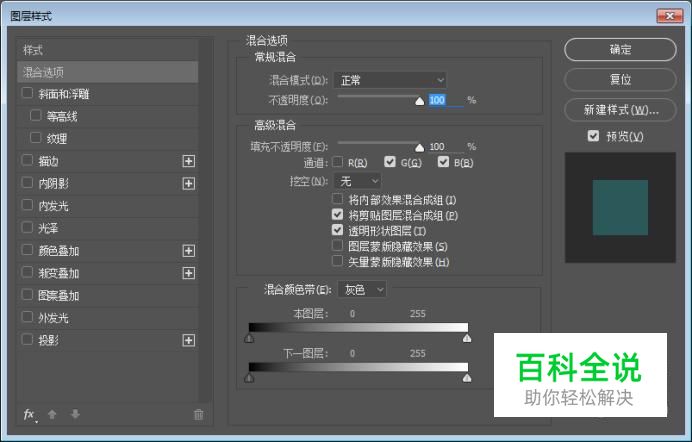Toggle the R(R) channel checkbox
This screenshot has height=442, width=692.
338,162
